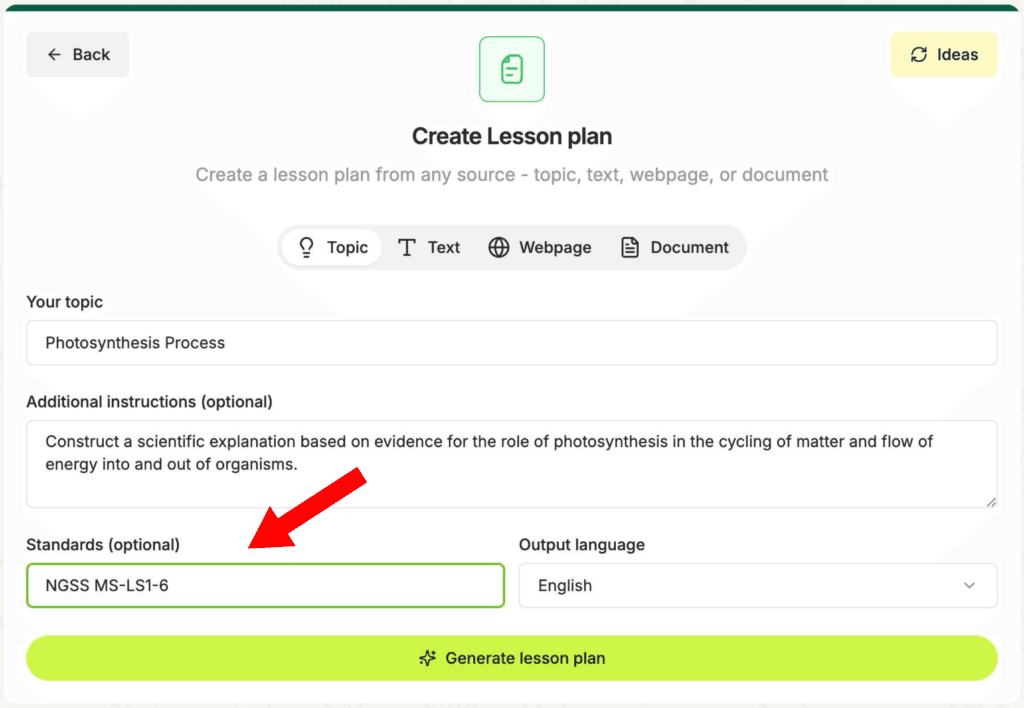This screenshot has height=708, width=1024.
Task: Click the T icon for Text source
Action: point(407,248)
